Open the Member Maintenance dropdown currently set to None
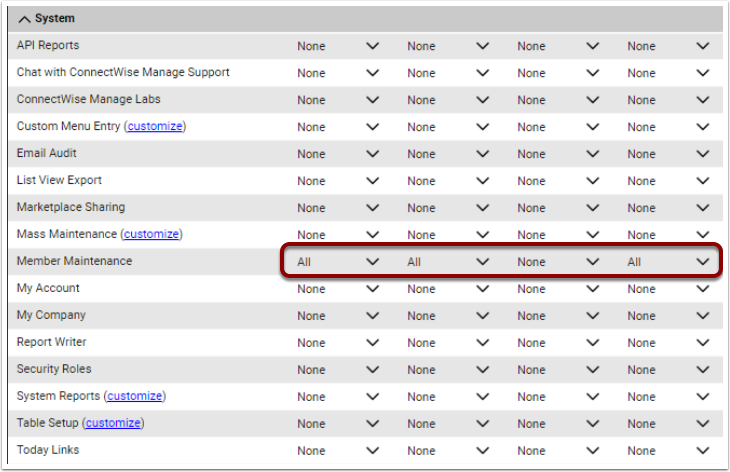The width and height of the screenshot is (730, 472). tap(558, 262)
